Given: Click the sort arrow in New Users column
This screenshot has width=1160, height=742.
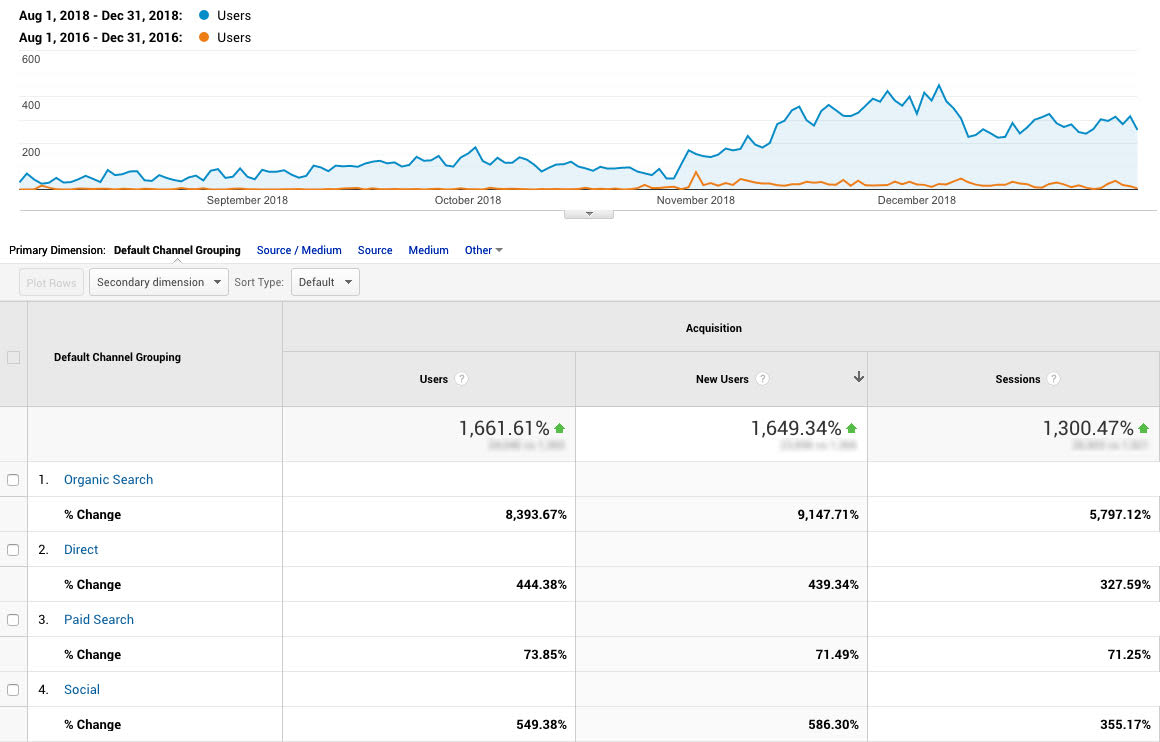Looking at the screenshot, I should (x=858, y=377).
